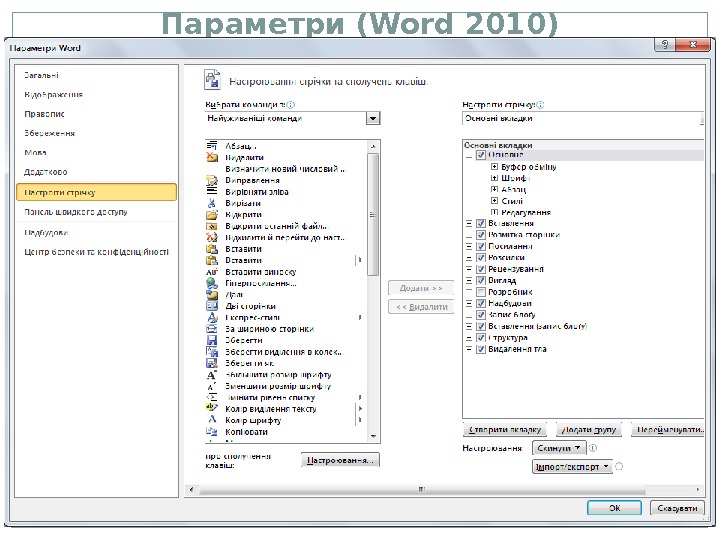This screenshot has width=720, height=540.
Task: Select the Колір шрифту icon
Action: pyautogui.click(x=212, y=420)
